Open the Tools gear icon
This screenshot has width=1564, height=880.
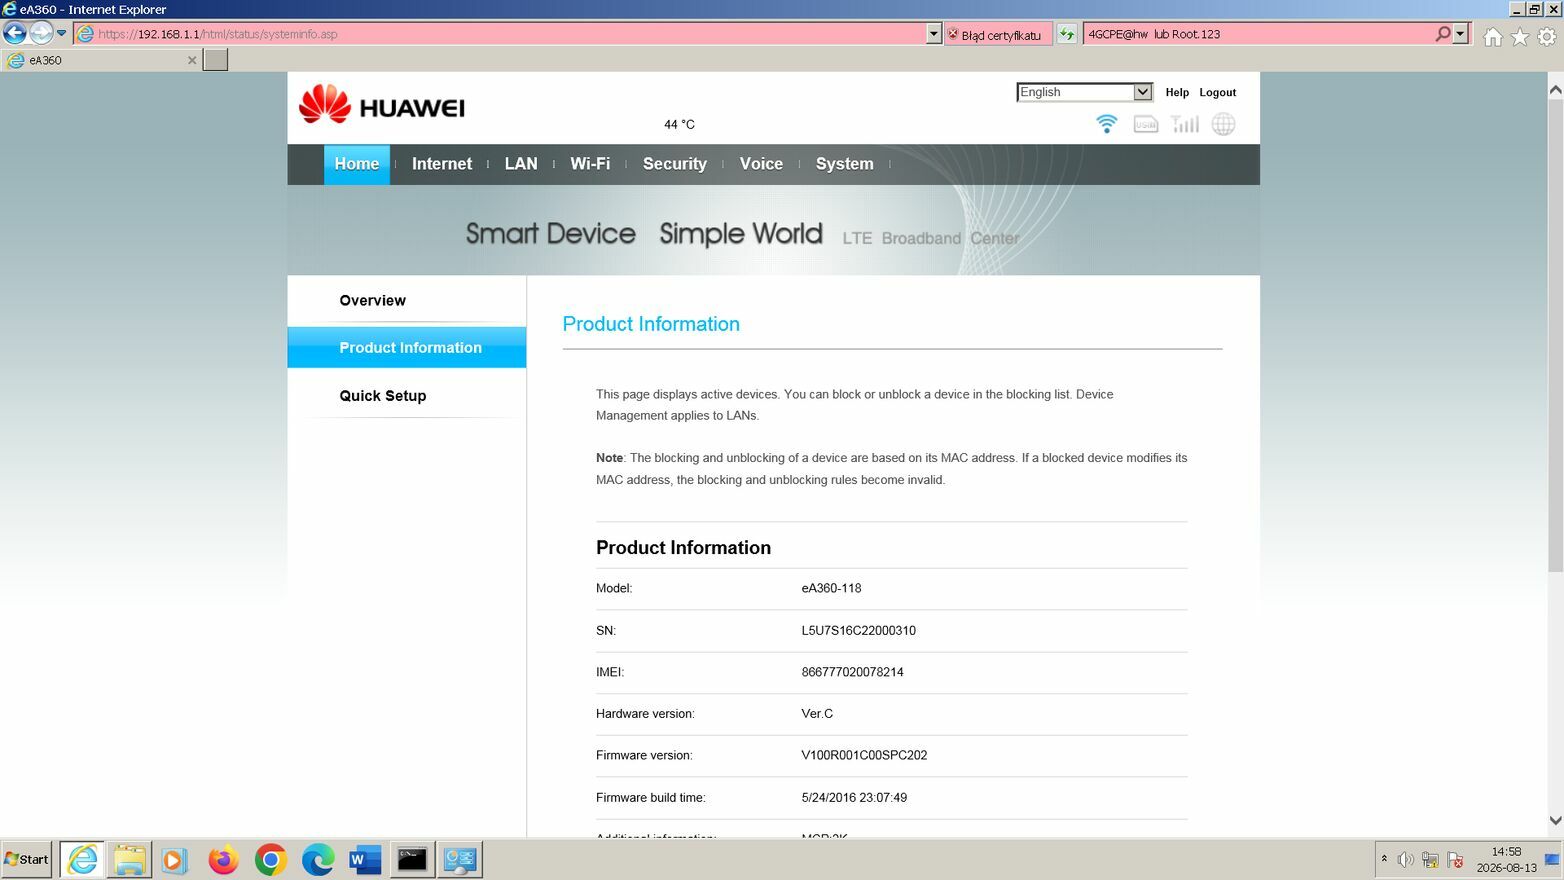(x=1547, y=37)
